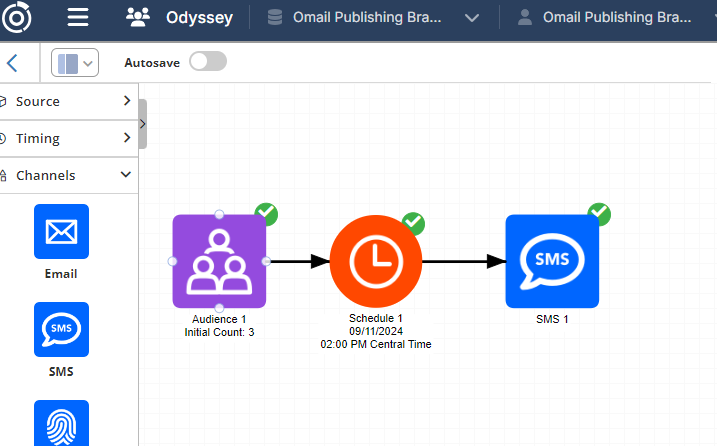717x446 pixels.
Task: Click the Odyssey people group icon
Action: [x=138, y=18]
